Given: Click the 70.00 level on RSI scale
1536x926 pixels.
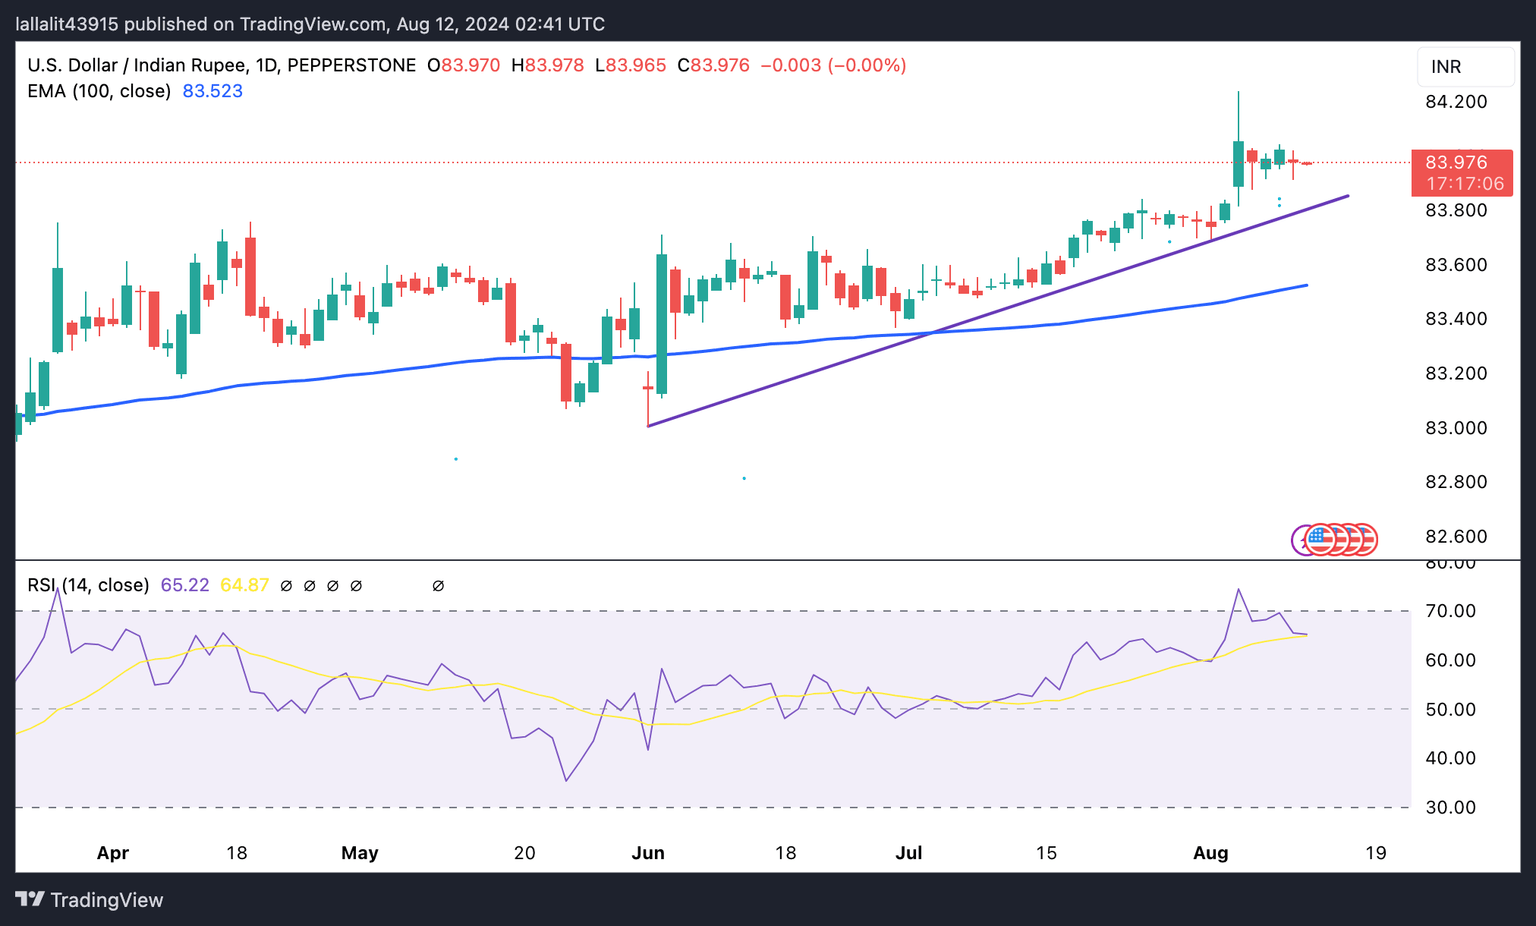Looking at the screenshot, I should click(1450, 611).
